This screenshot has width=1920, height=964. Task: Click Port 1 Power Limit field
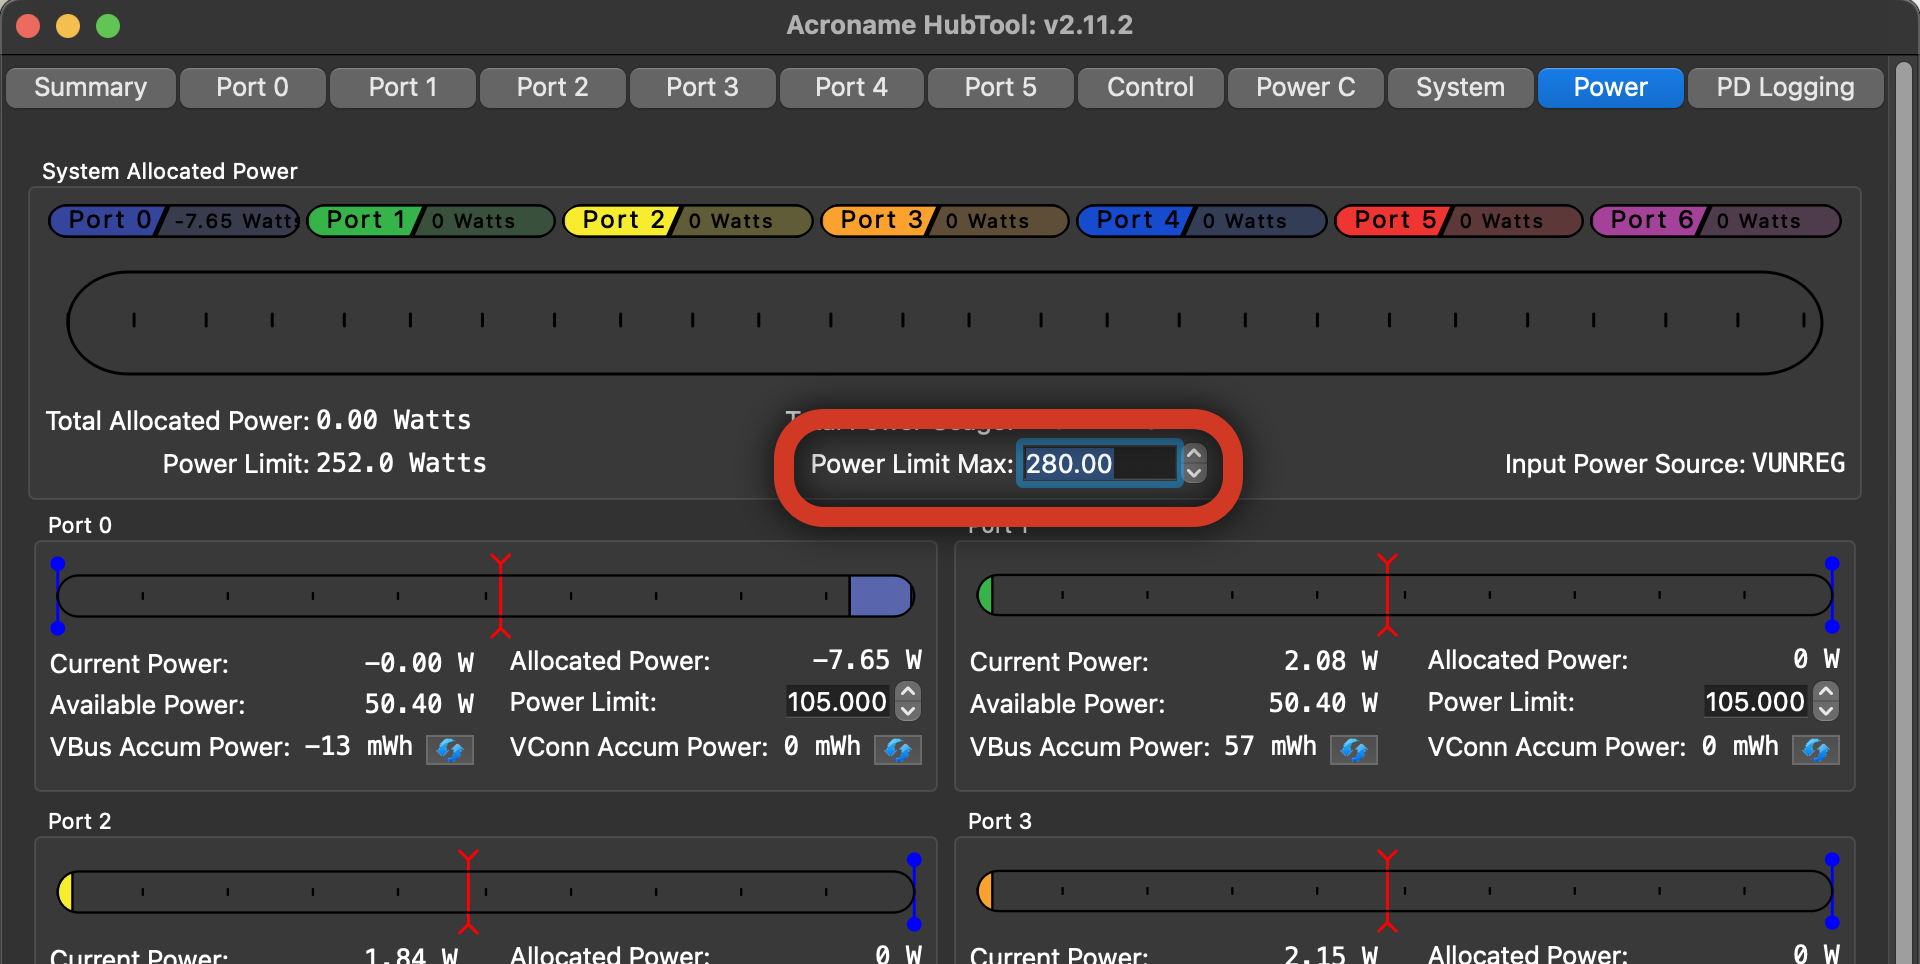(1756, 702)
